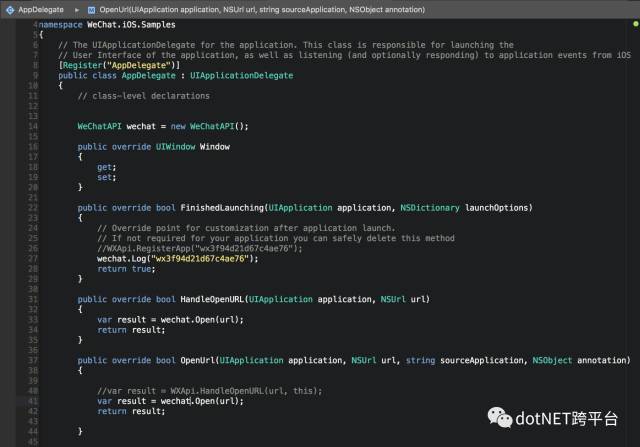Click the WeChatAPI wechat declaration line
The width and height of the screenshot is (640, 447).
tap(163, 127)
